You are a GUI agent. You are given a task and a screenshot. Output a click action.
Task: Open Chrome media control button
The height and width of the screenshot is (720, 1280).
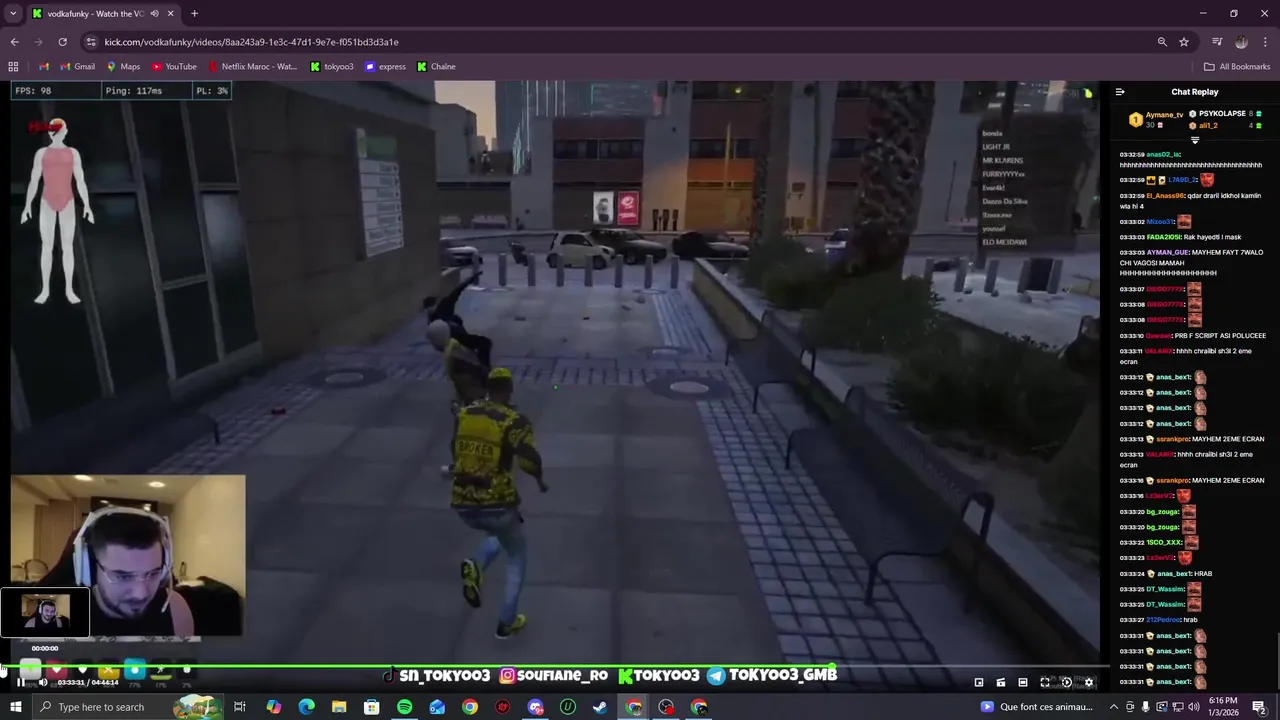coord(1217,42)
